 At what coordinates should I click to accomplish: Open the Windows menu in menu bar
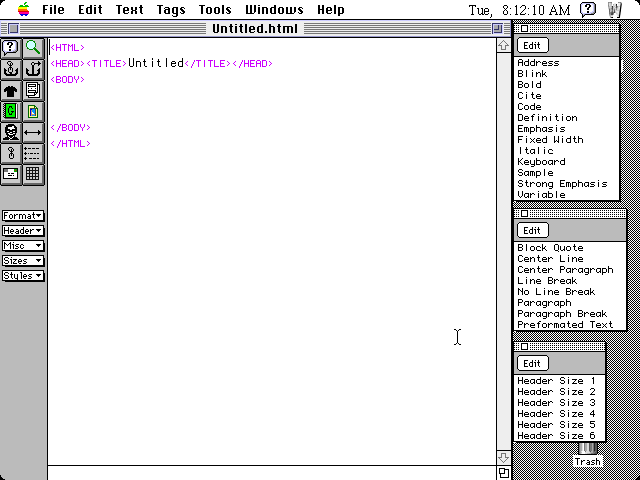tap(274, 10)
